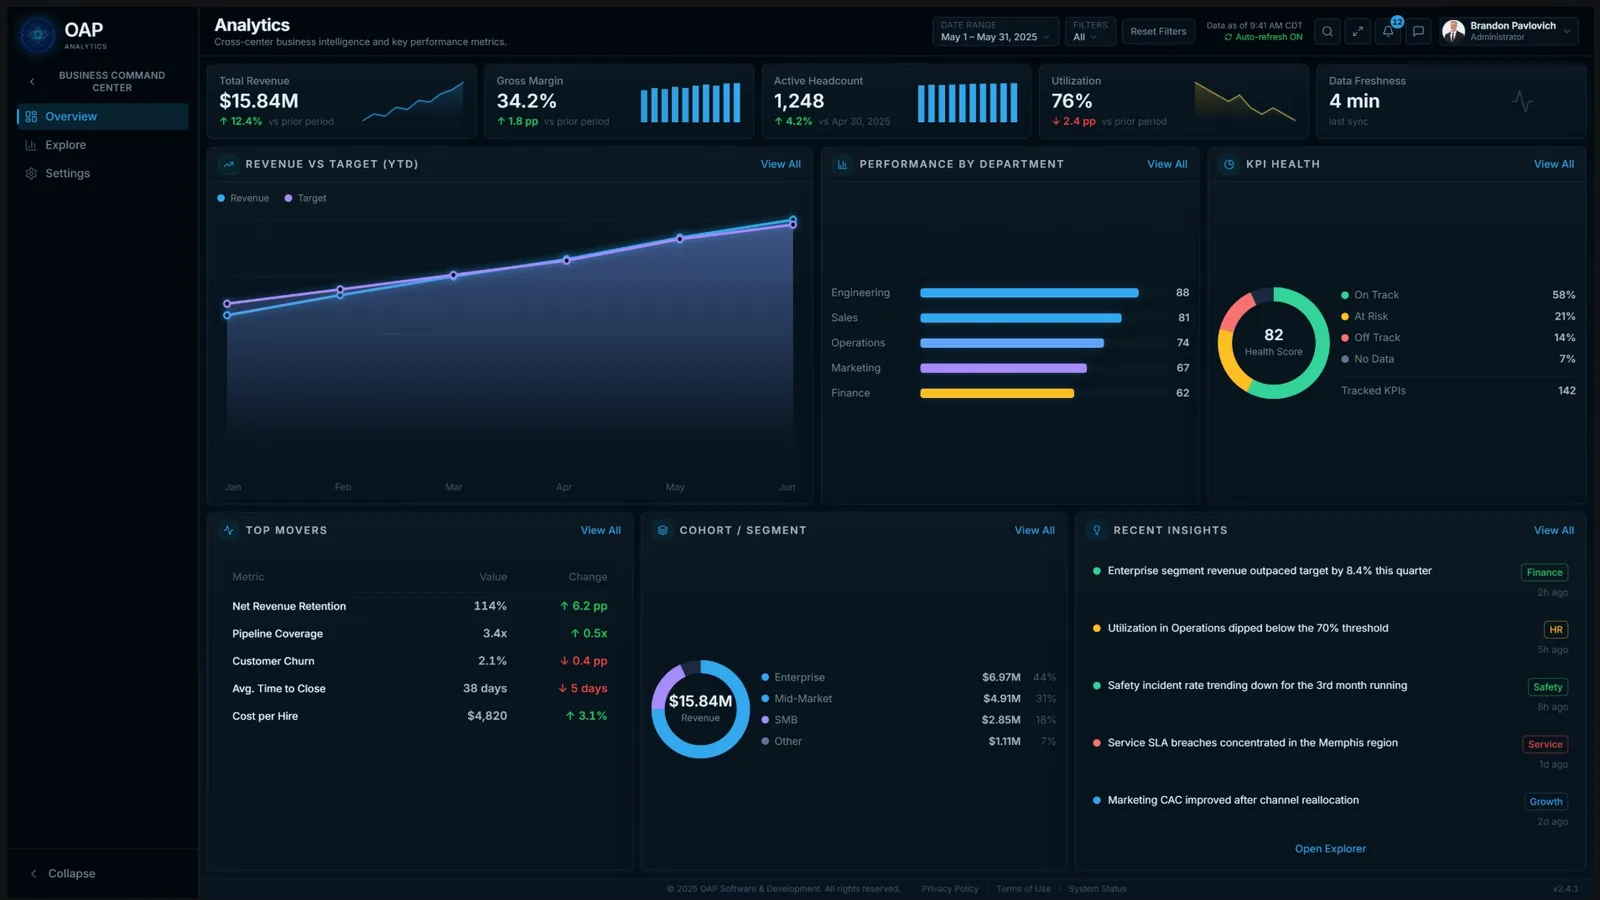1600x900 pixels.
Task: Select the Overview menu item
Action: coord(102,117)
